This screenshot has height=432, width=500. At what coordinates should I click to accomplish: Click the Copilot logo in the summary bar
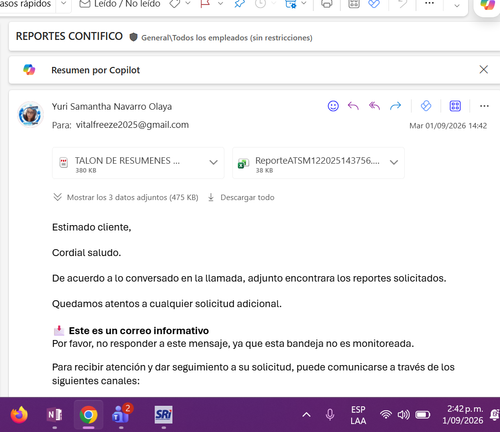click(29, 70)
